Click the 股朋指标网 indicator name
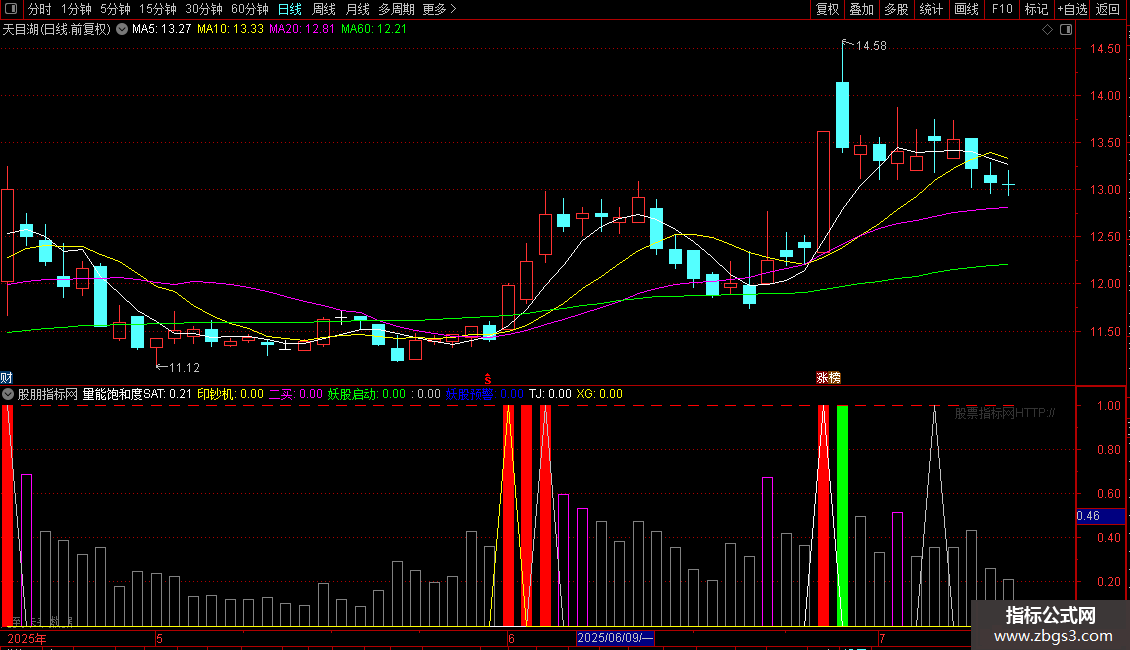This screenshot has height=650, width=1130. 48,394
